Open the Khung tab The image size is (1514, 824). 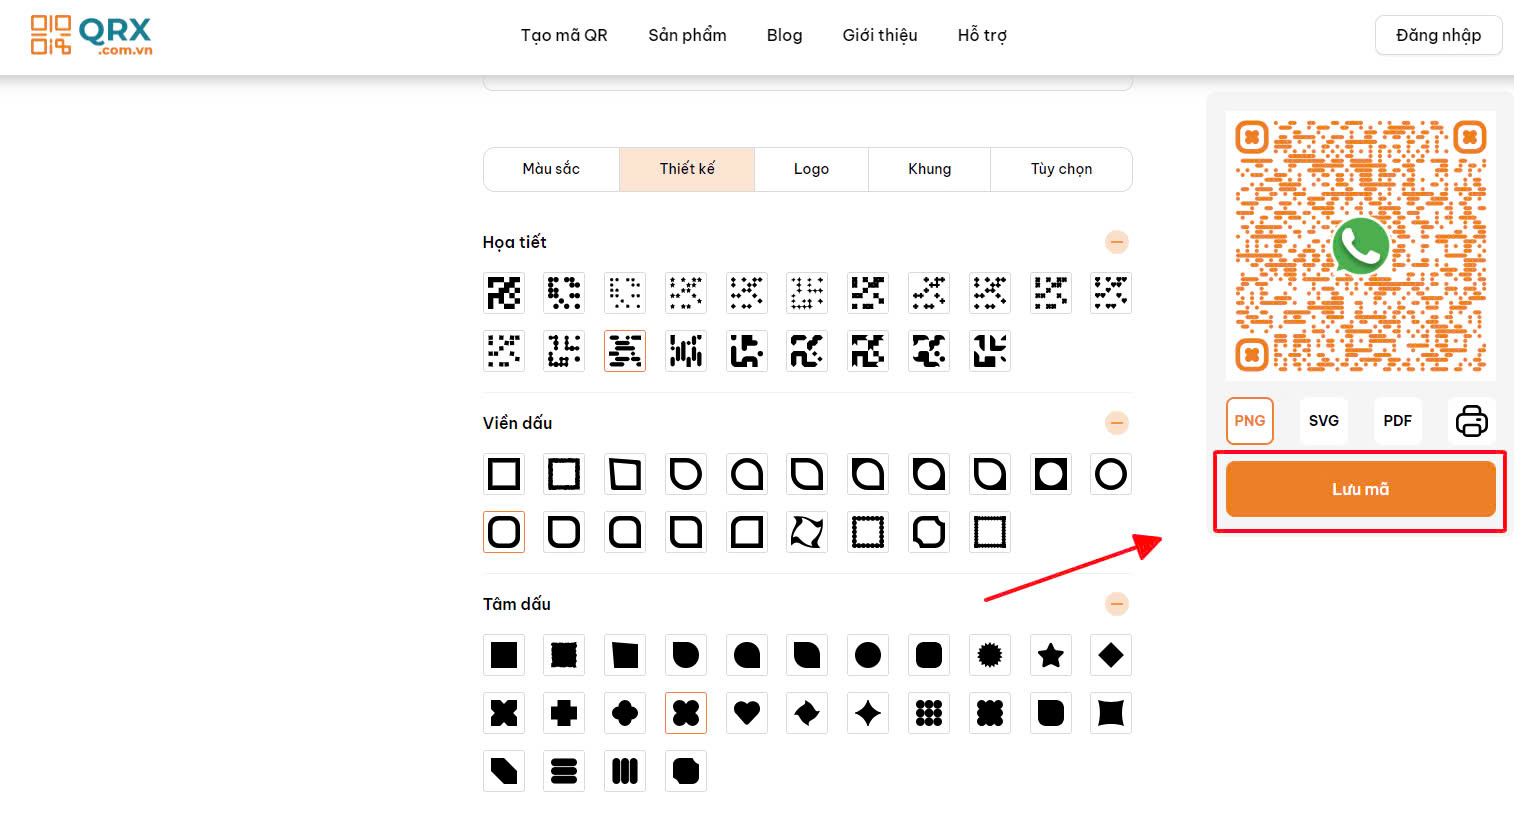929,169
